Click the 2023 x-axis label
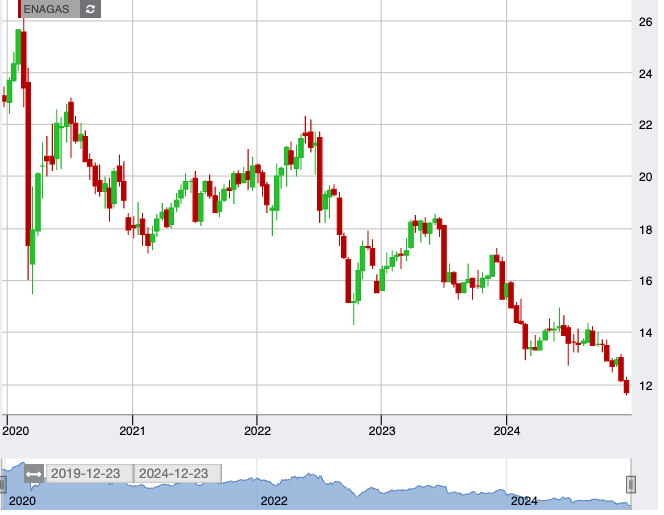This screenshot has height=515, width=664. click(382, 431)
